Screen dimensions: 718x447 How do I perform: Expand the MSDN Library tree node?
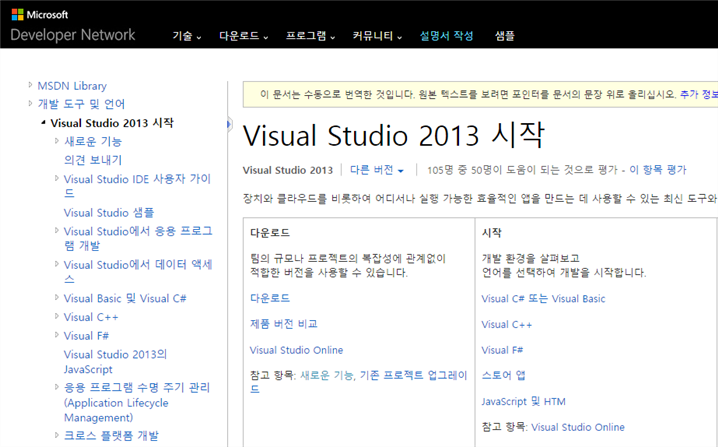(30, 85)
